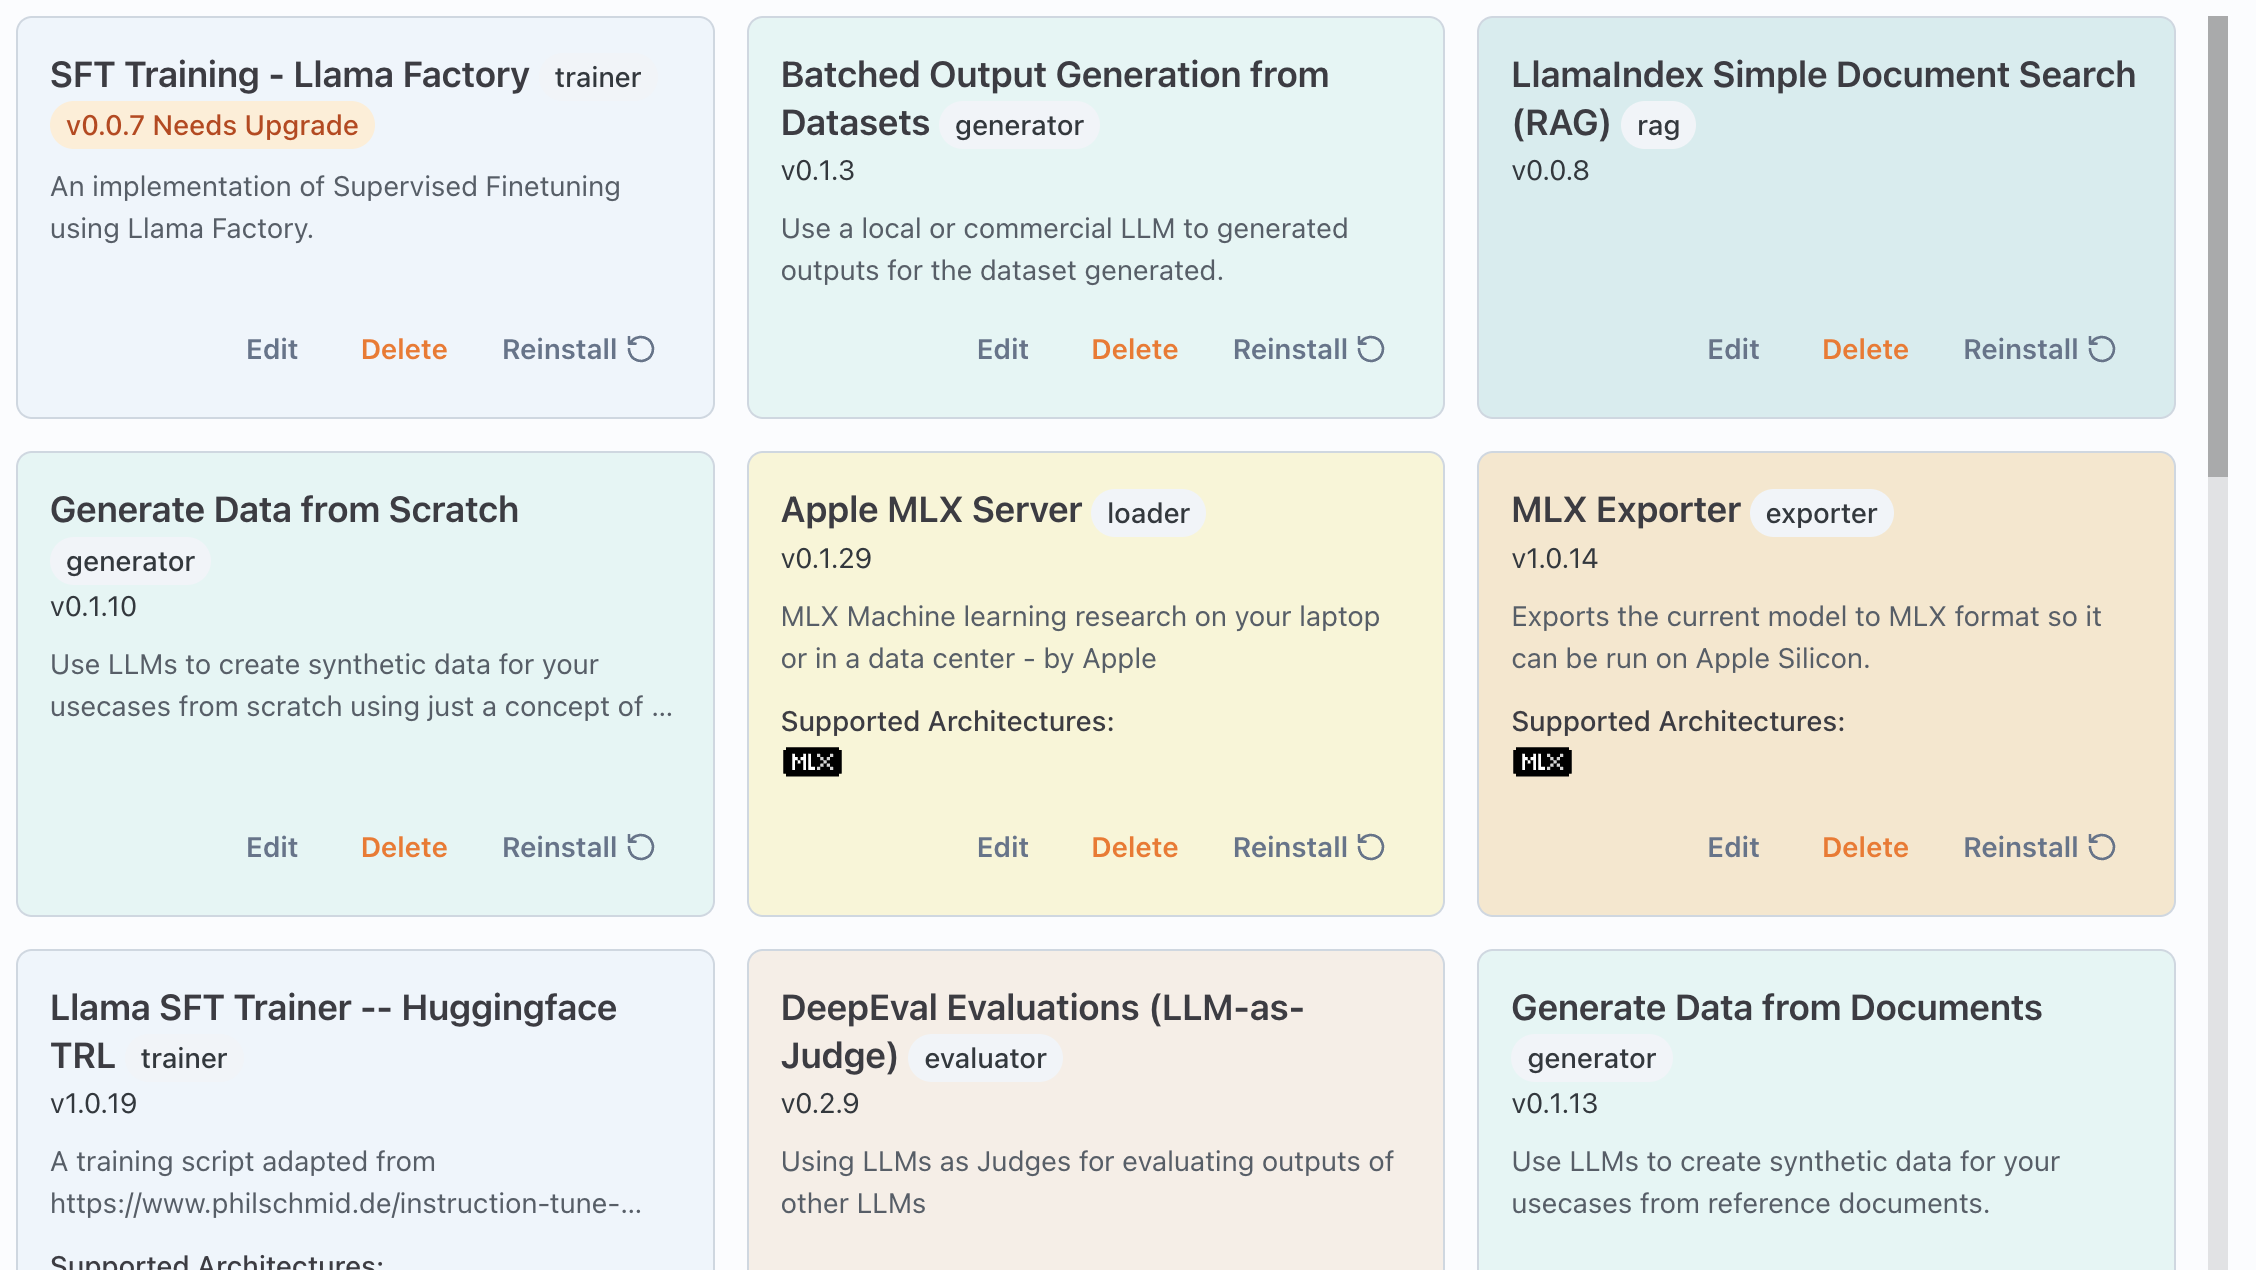The image size is (2256, 1270).
Task: Click the loader tag on Apple MLX Server
Action: tap(1148, 513)
